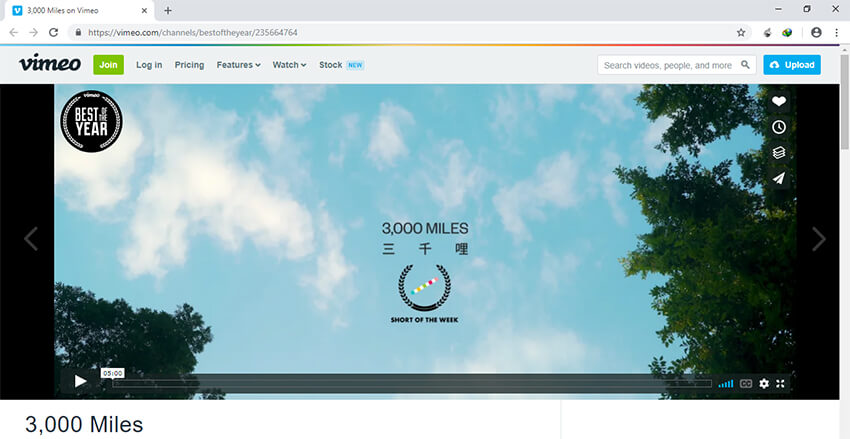Open the Watch dropdown menu
Viewport: 850px width, 439px height.
(x=289, y=65)
